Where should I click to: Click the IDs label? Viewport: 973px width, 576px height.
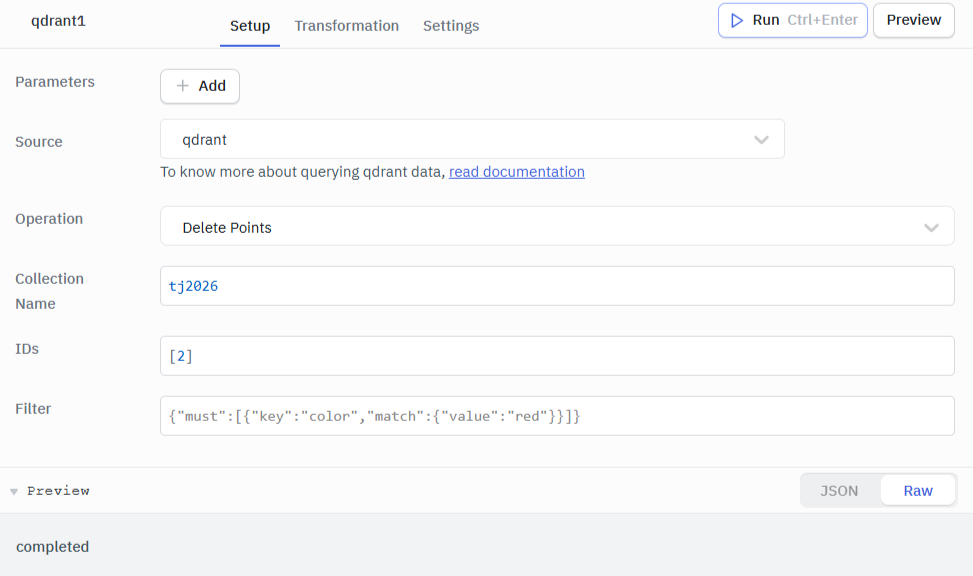click(x=27, y=349)
